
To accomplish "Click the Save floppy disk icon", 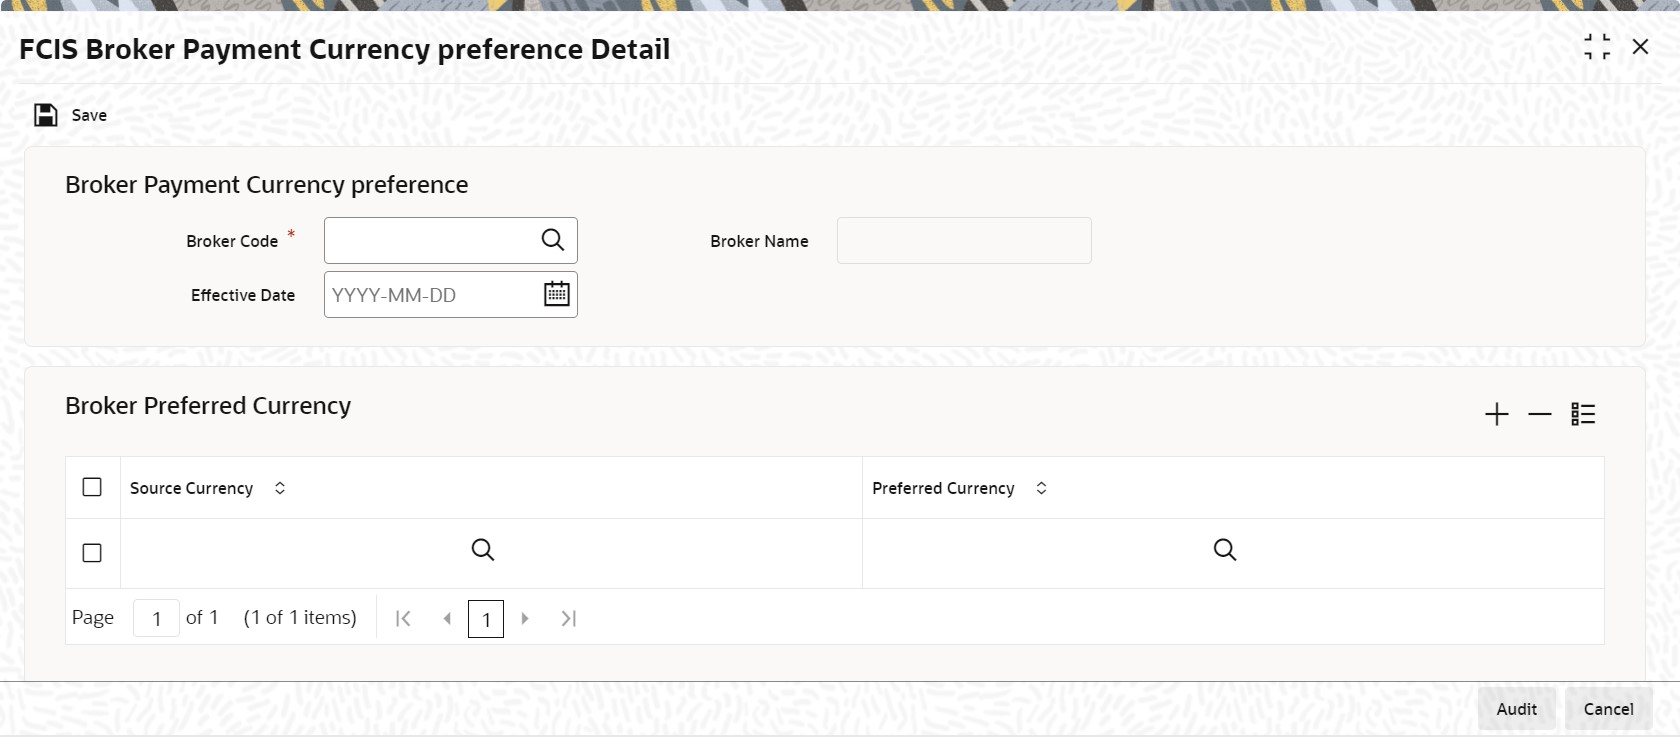I will [x=46, y=115].
